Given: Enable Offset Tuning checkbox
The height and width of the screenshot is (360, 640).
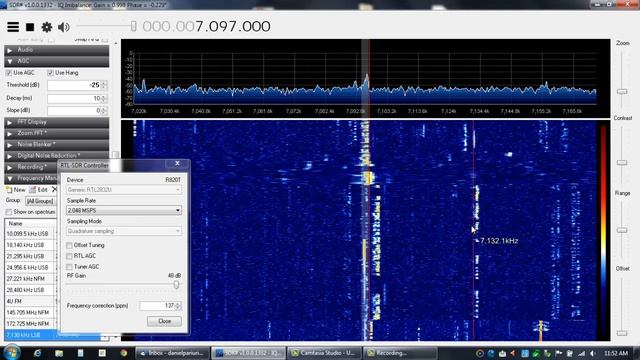Looking at the screenshot, I should [69, 245].
